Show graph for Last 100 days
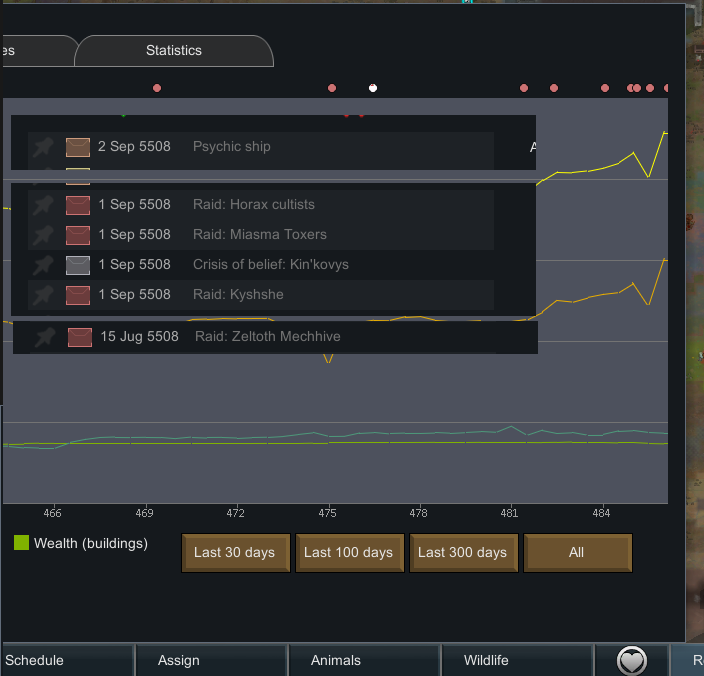 click(349, 553)
